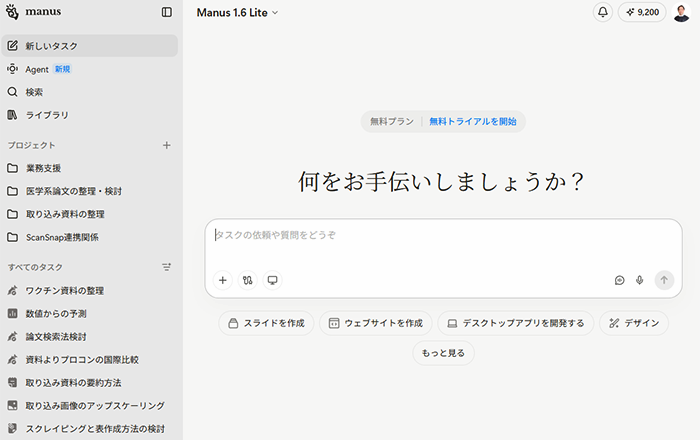The height and width of the screenshot is (440, 700).
Task: Click the folder icon for 医学系論文の整理・検討
Action: click(x=12, y=191)
